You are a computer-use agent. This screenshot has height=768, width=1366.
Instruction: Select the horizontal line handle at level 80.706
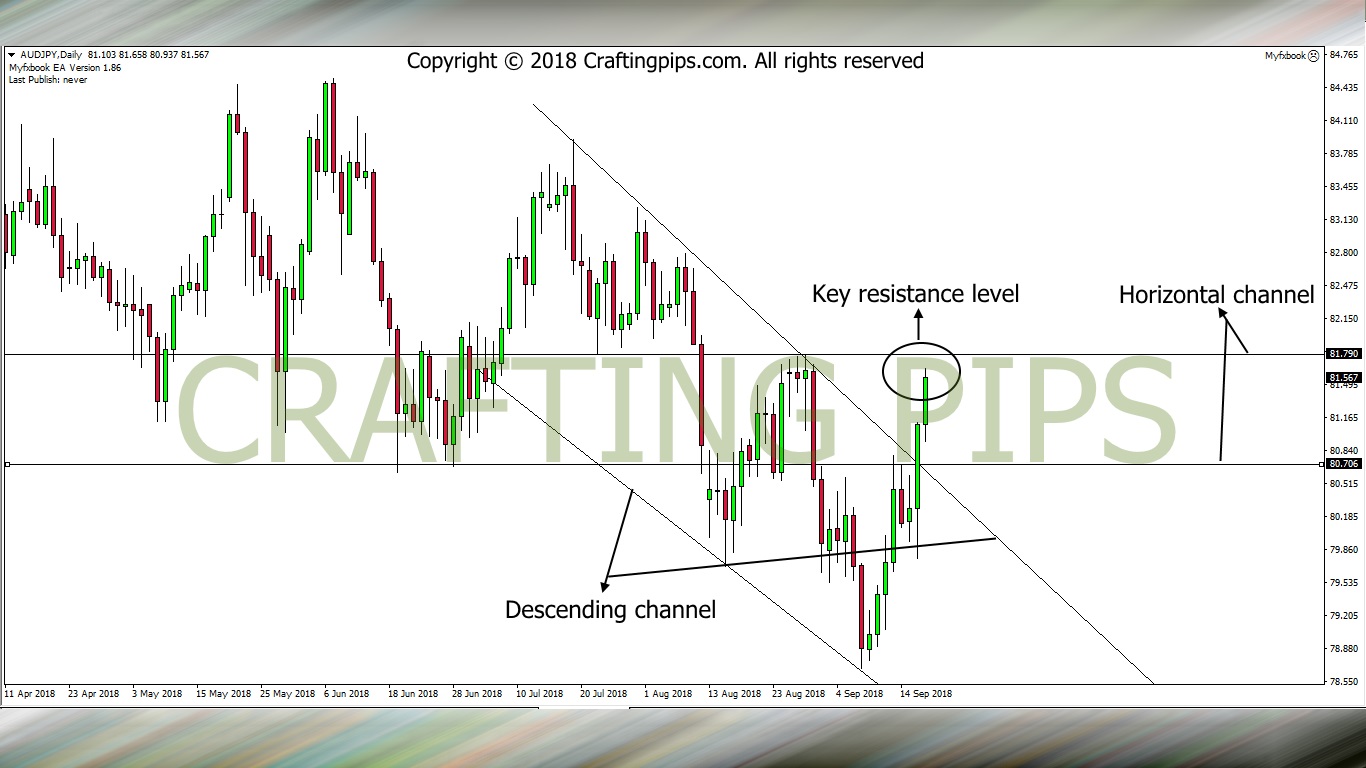7,464
